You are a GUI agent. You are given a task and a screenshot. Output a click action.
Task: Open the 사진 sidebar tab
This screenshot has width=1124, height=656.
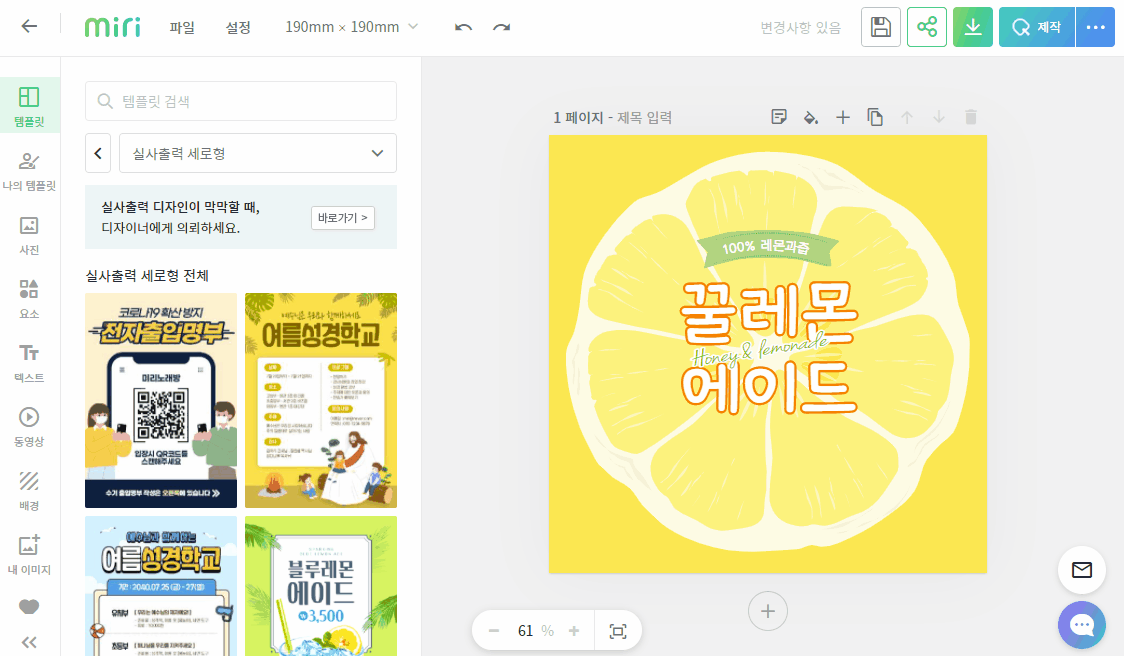click(x=29, y=235)
